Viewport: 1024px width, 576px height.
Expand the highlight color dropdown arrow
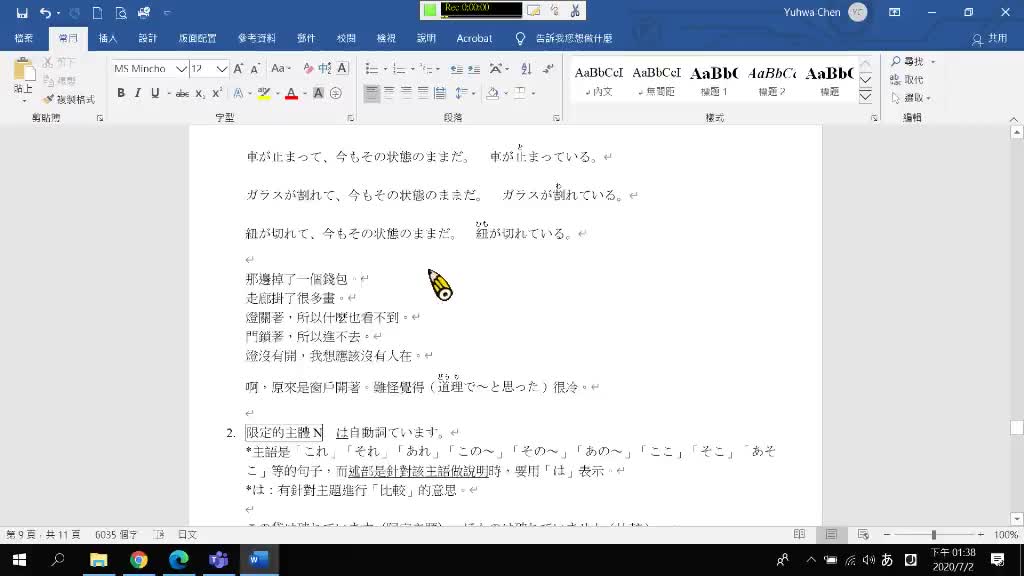click(x=278, y=93)
